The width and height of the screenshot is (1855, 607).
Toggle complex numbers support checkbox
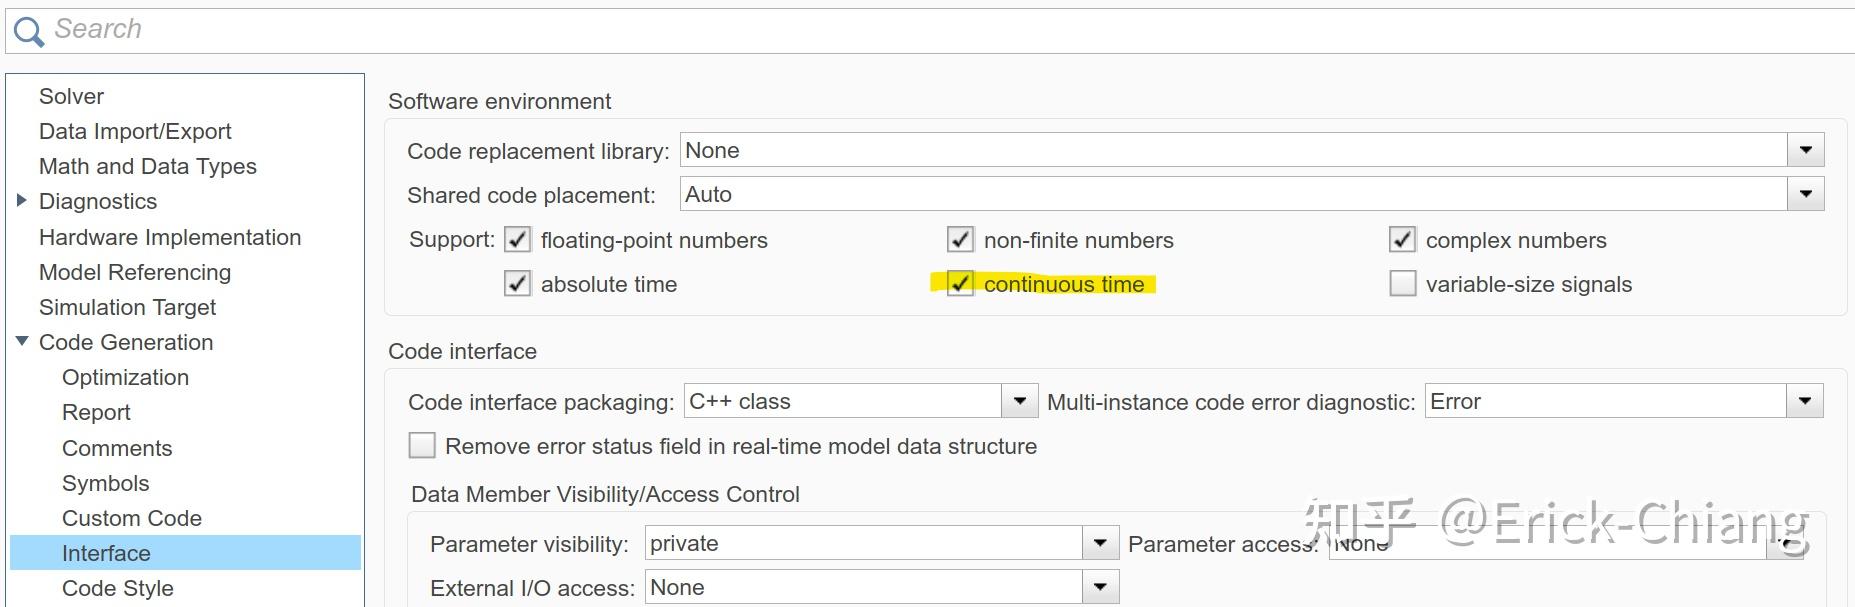tap(1402, 240)
